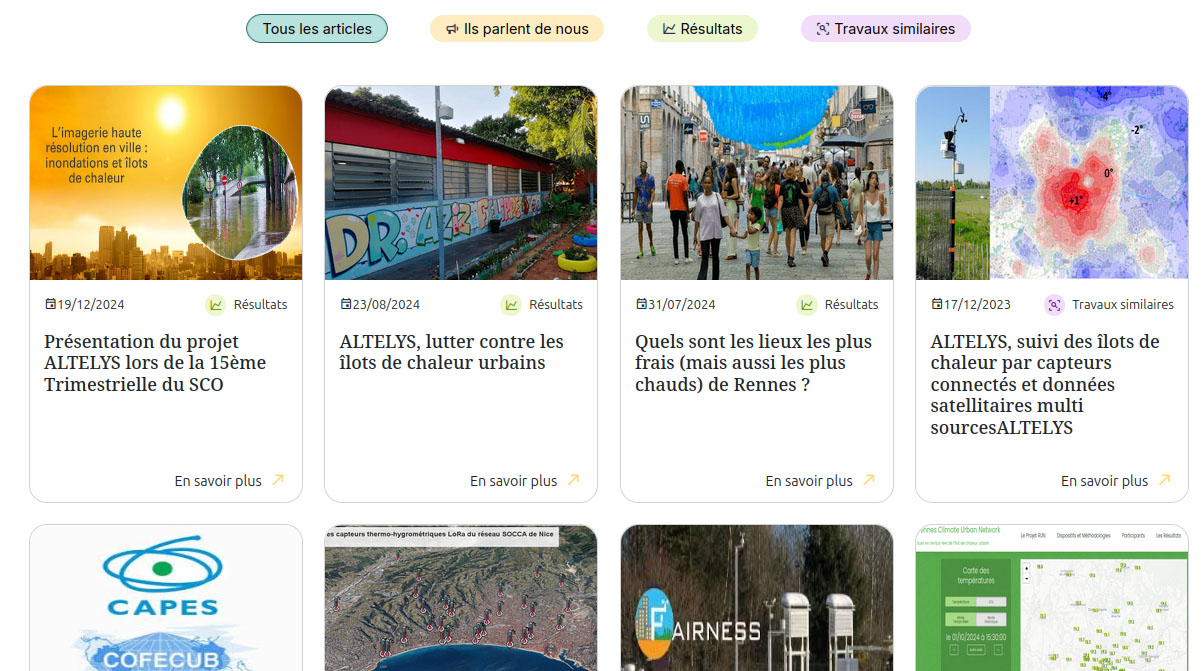The width and height of the screenshot is (1202, 671).
Task: Open the CAPES COFECUB logo card
Action: pos(166,598)
